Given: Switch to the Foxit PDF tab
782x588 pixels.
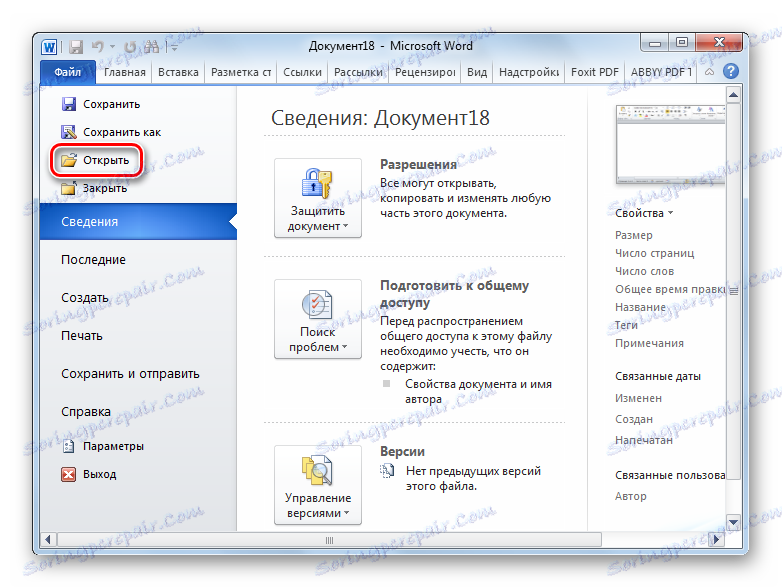Looking at the screenshot, I should tap(594, 72).
